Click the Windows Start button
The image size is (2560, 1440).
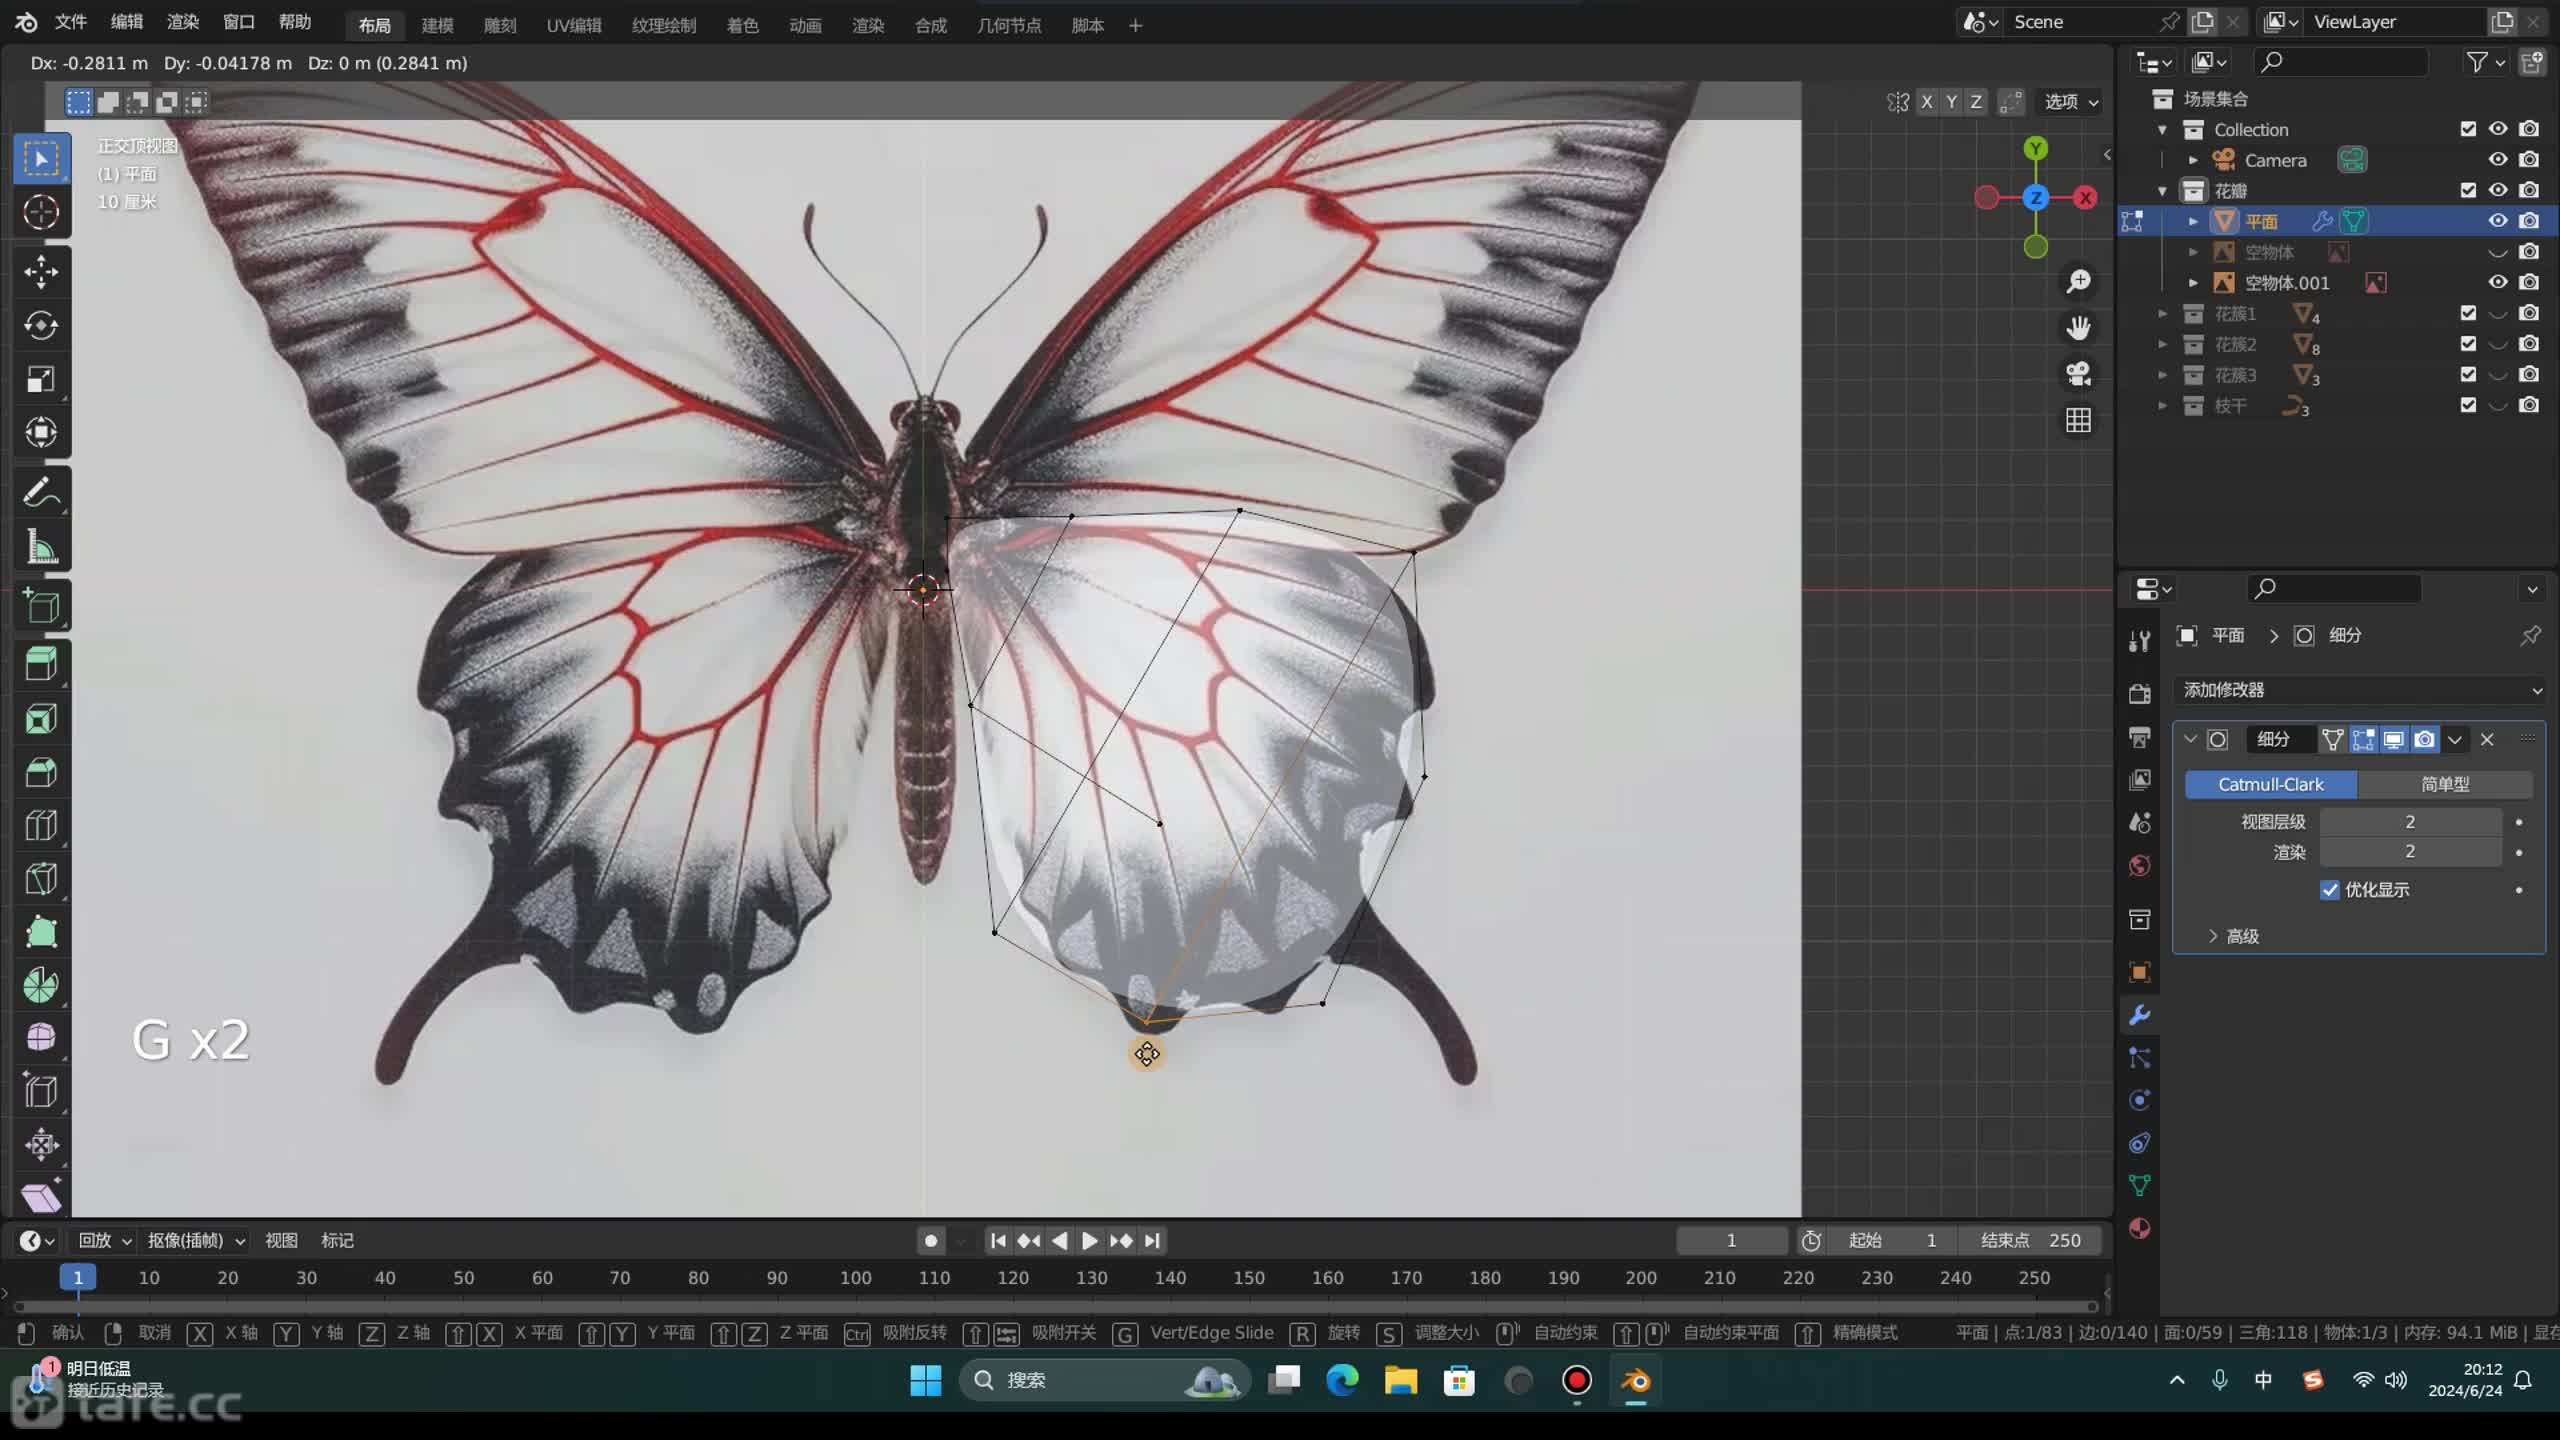pyautogui.click(x=925, y=1380)
